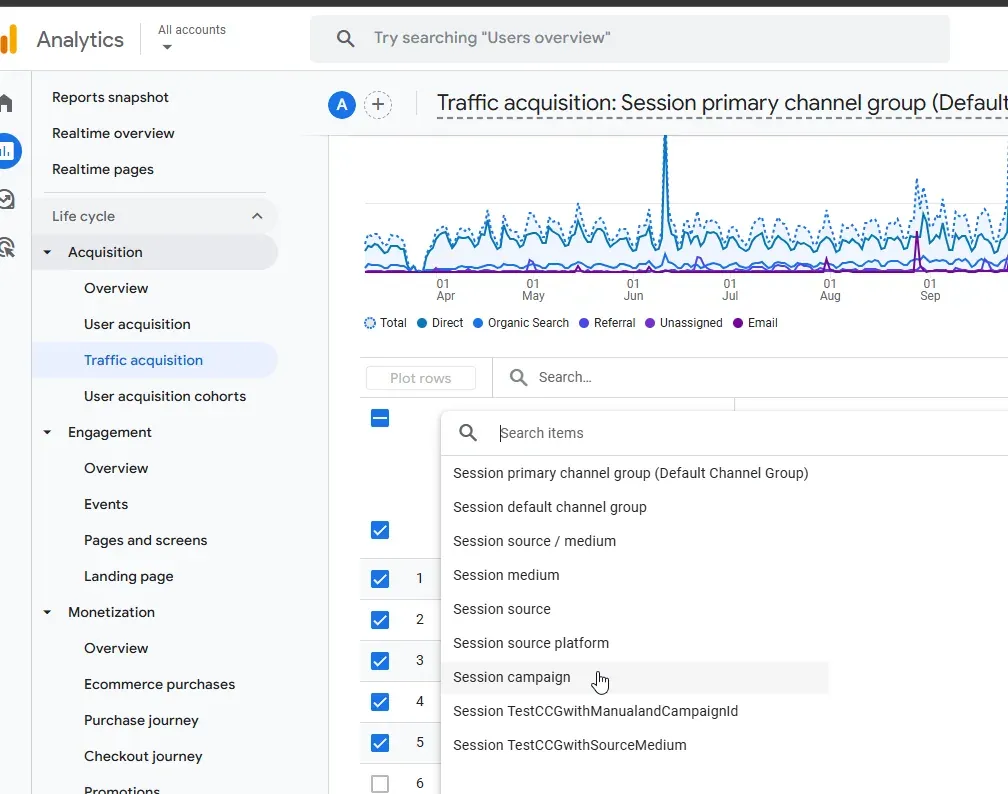Open Acquisition Overview report
The height and width of the screenshot is (794, 1008).
[x=116, y=288]
